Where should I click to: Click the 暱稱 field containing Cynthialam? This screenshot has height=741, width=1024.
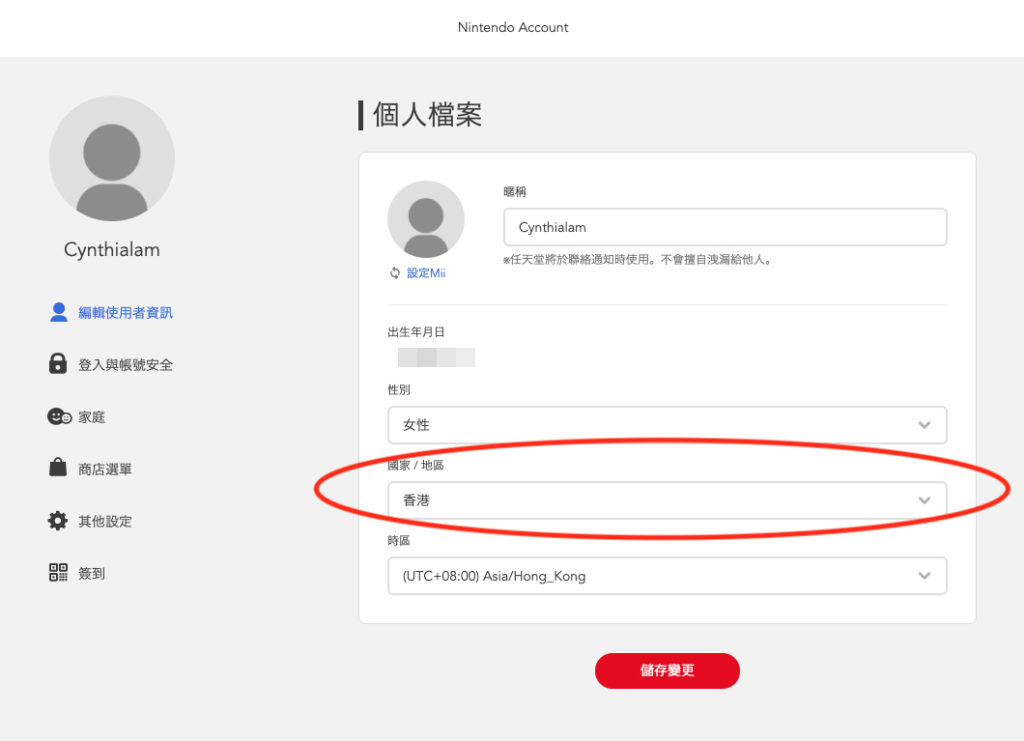pyautogui.click(x=725, y=227)
